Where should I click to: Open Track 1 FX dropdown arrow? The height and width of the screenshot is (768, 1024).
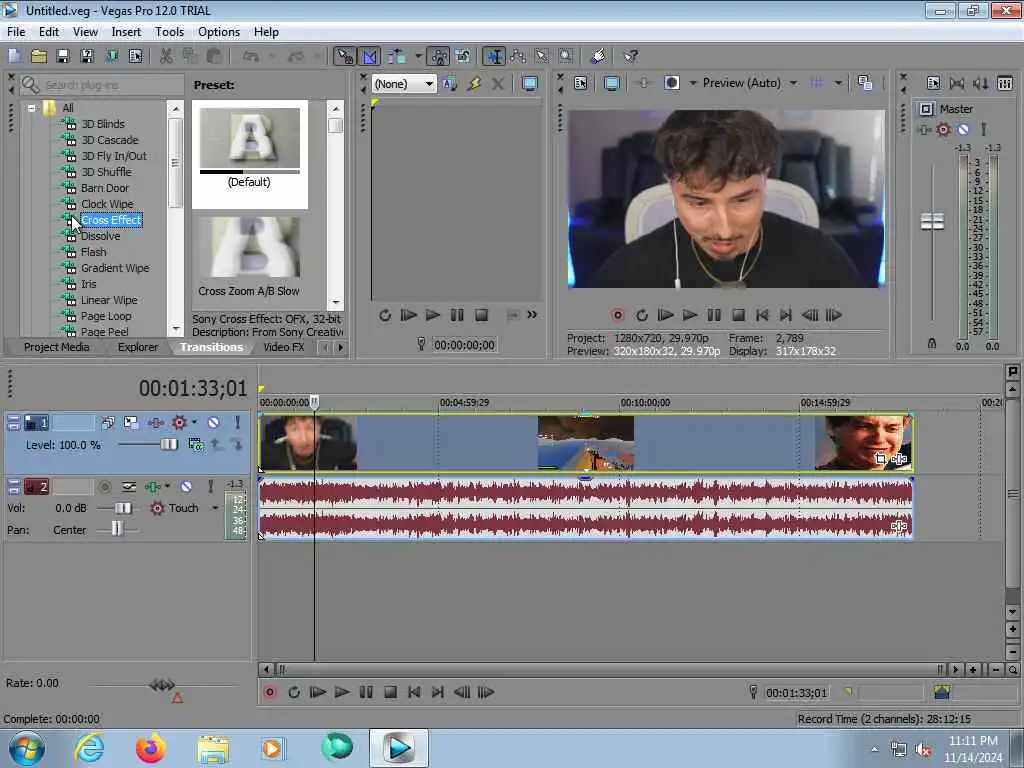point(194,423)
